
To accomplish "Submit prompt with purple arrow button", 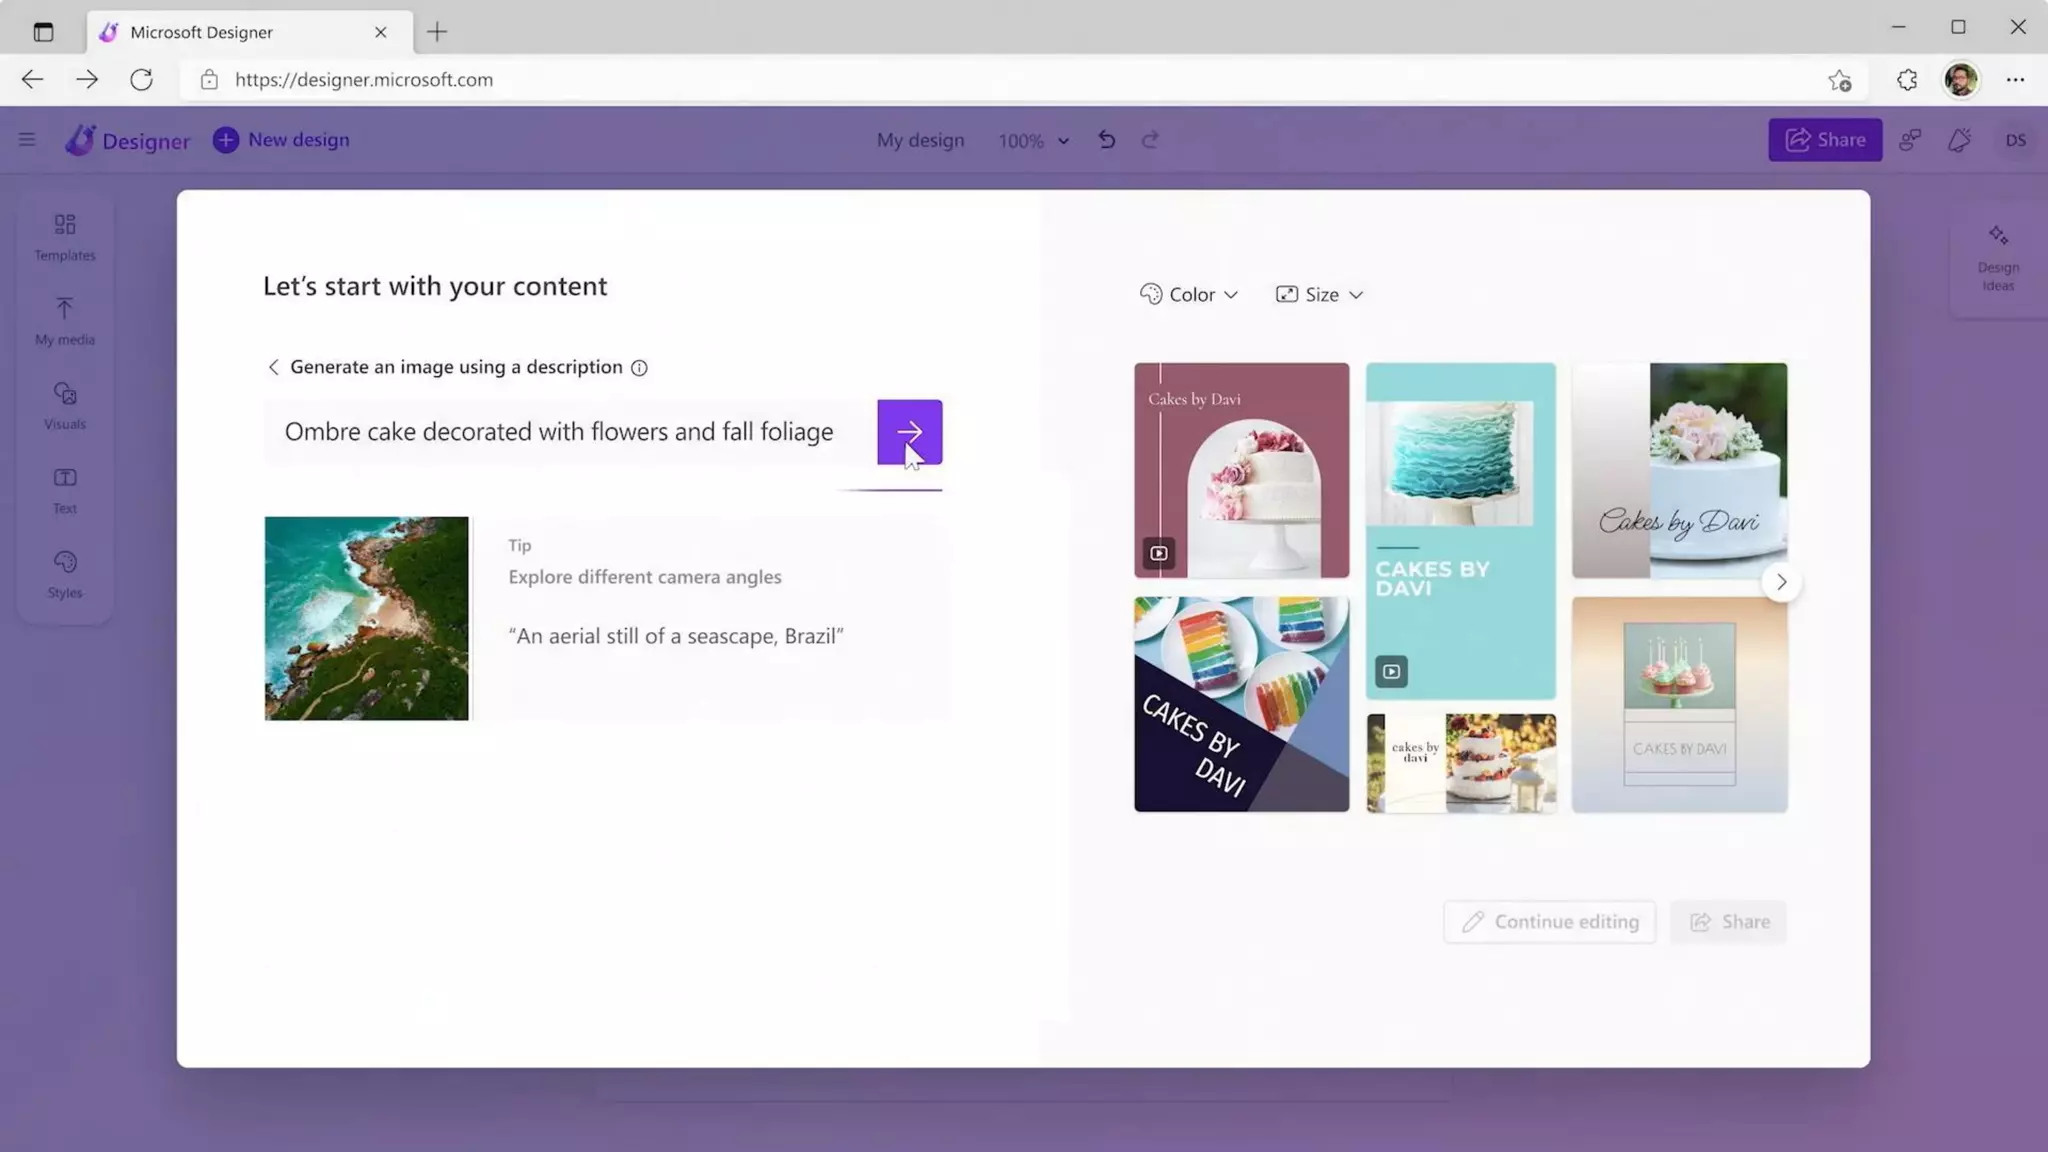I will pos(909,432).
